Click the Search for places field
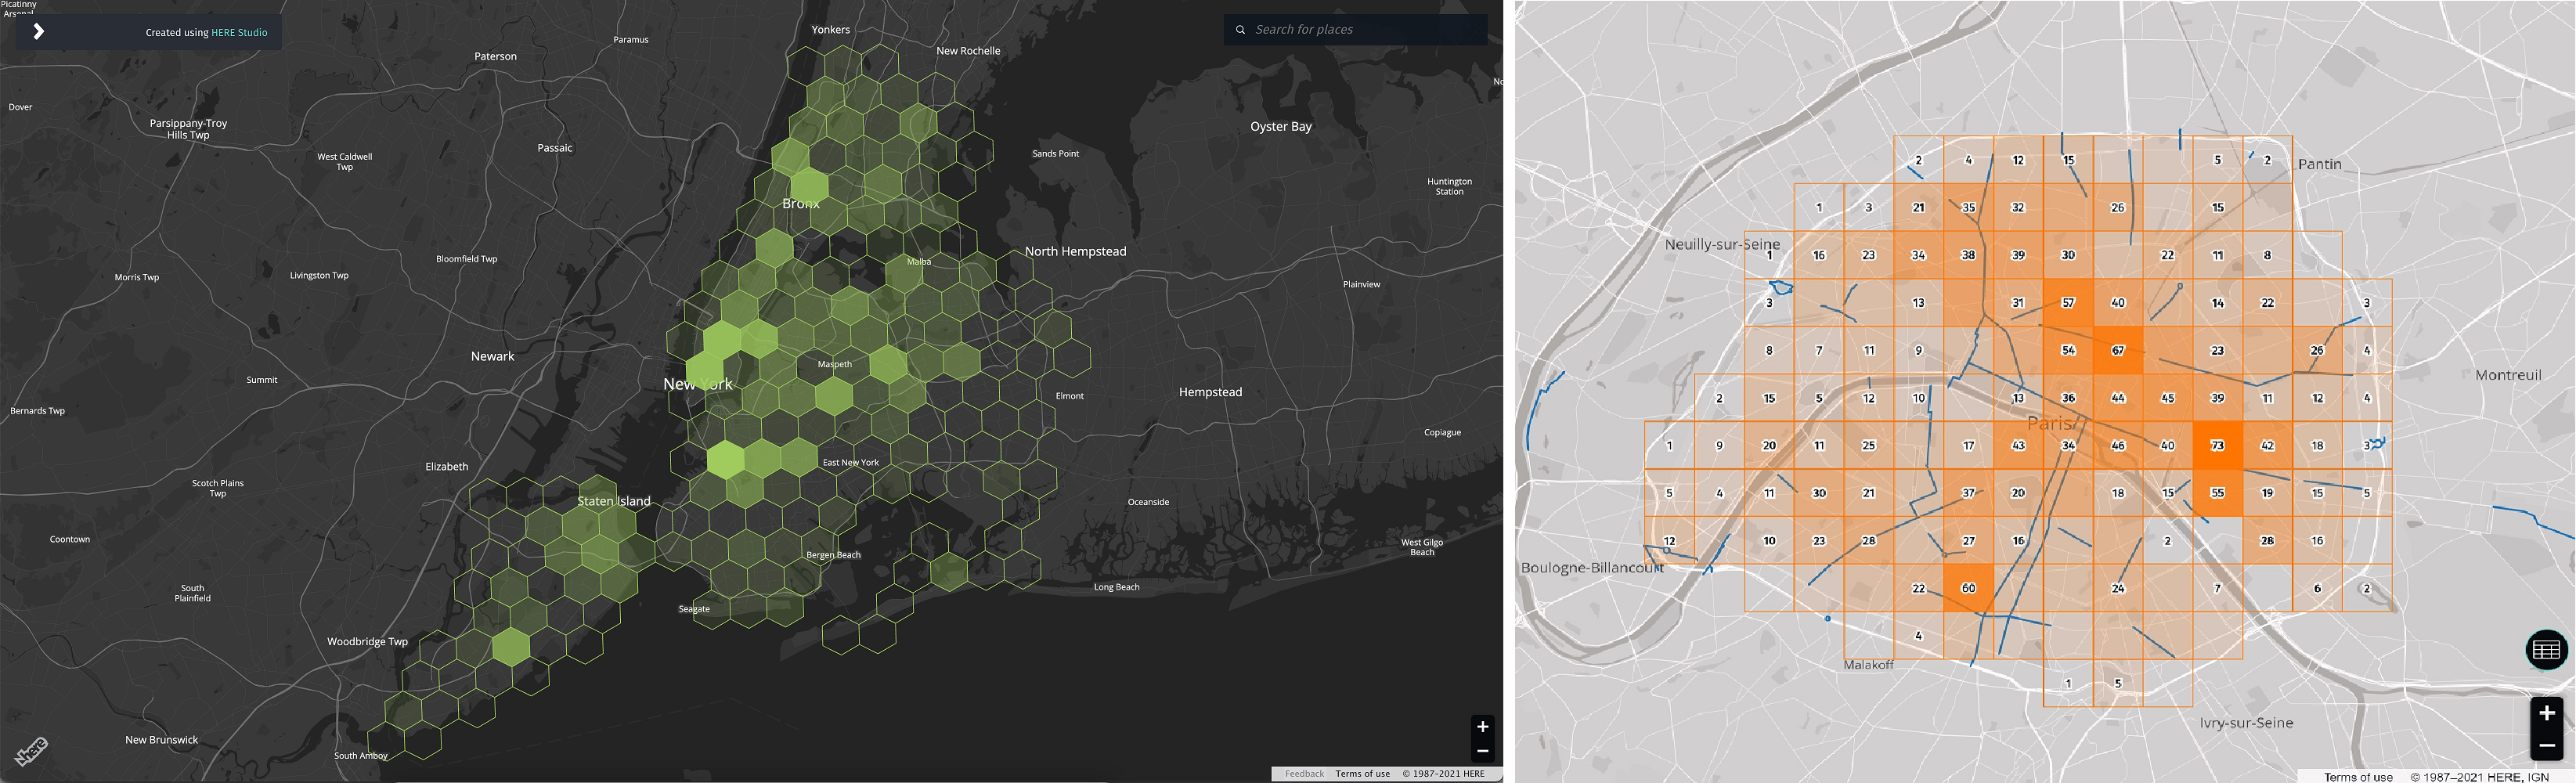This screenshot has width=2576, height=783. (x=1355, y=30)
